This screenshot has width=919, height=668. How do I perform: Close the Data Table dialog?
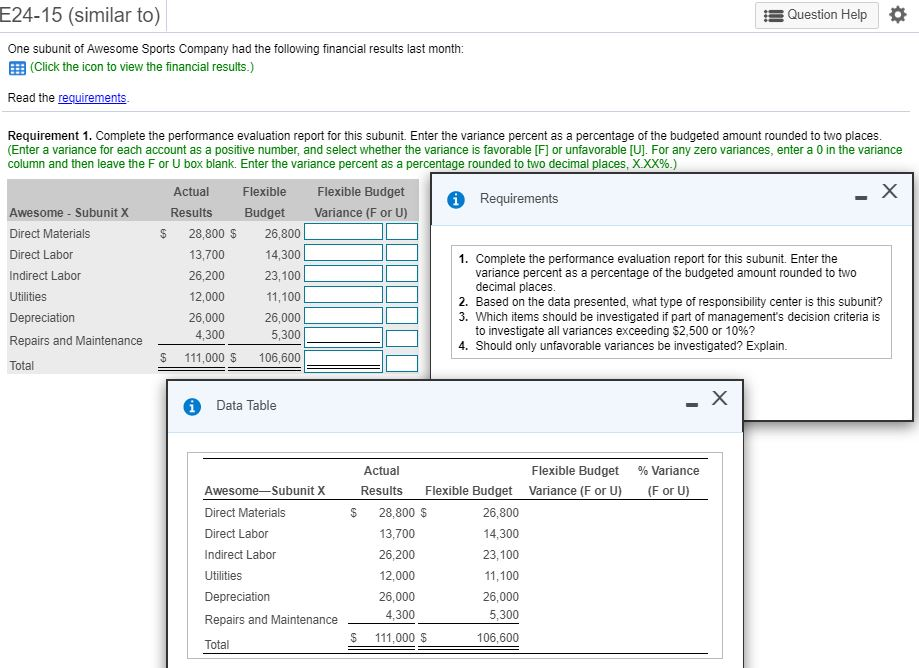(x=720, y=398)
